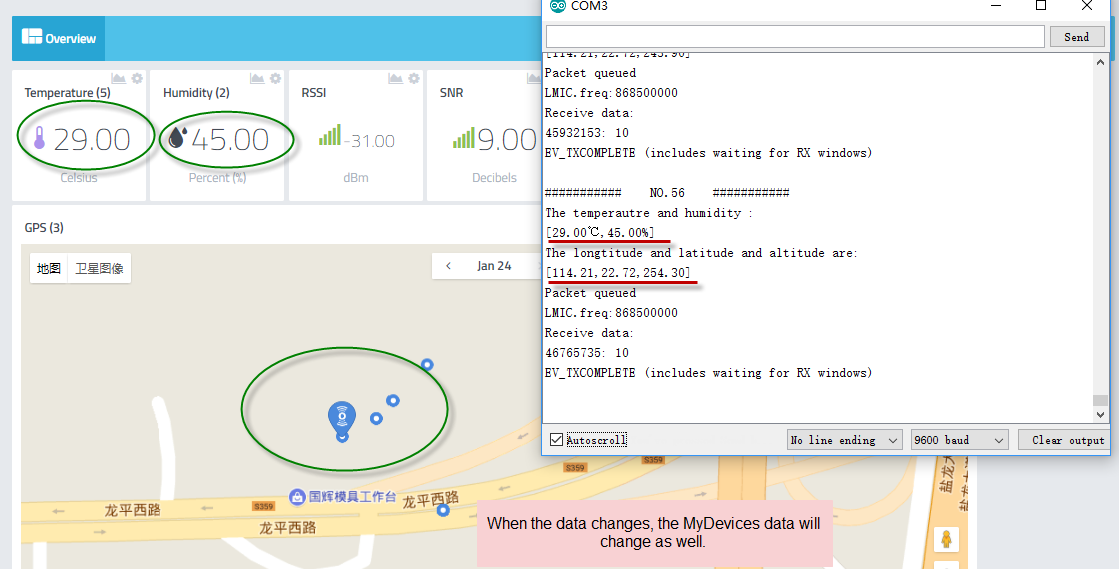Click the 29.00 temperature value
The image size is (1119, 569).
(92, 140)
